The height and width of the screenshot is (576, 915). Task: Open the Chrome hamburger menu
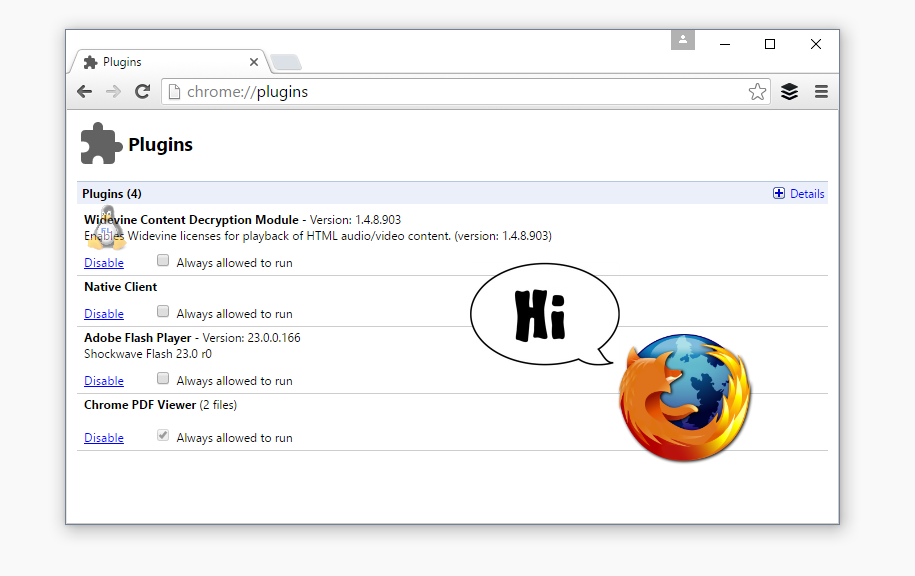click(821, 92)
